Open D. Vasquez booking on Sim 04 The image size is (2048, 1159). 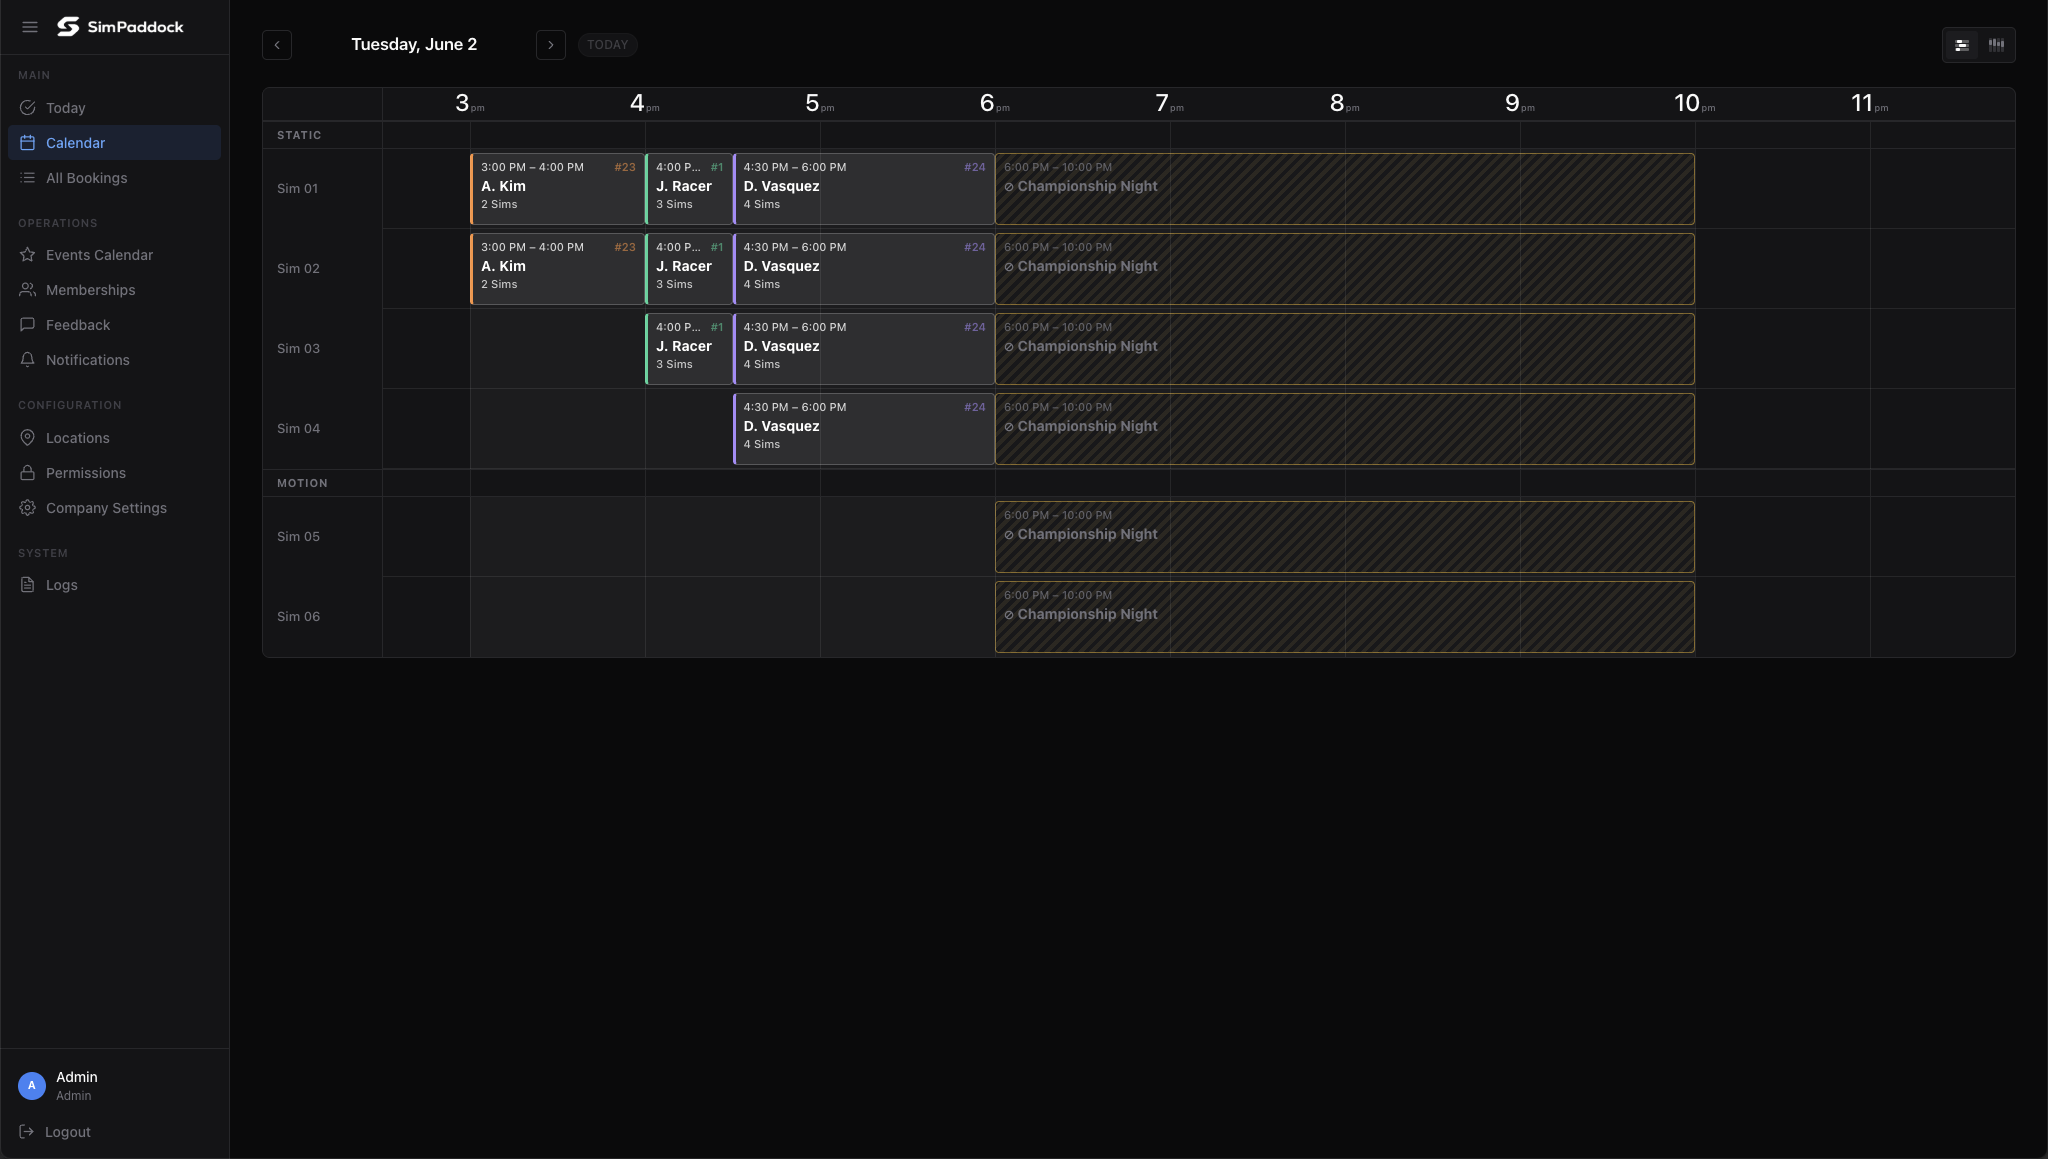tap(864, 429)
